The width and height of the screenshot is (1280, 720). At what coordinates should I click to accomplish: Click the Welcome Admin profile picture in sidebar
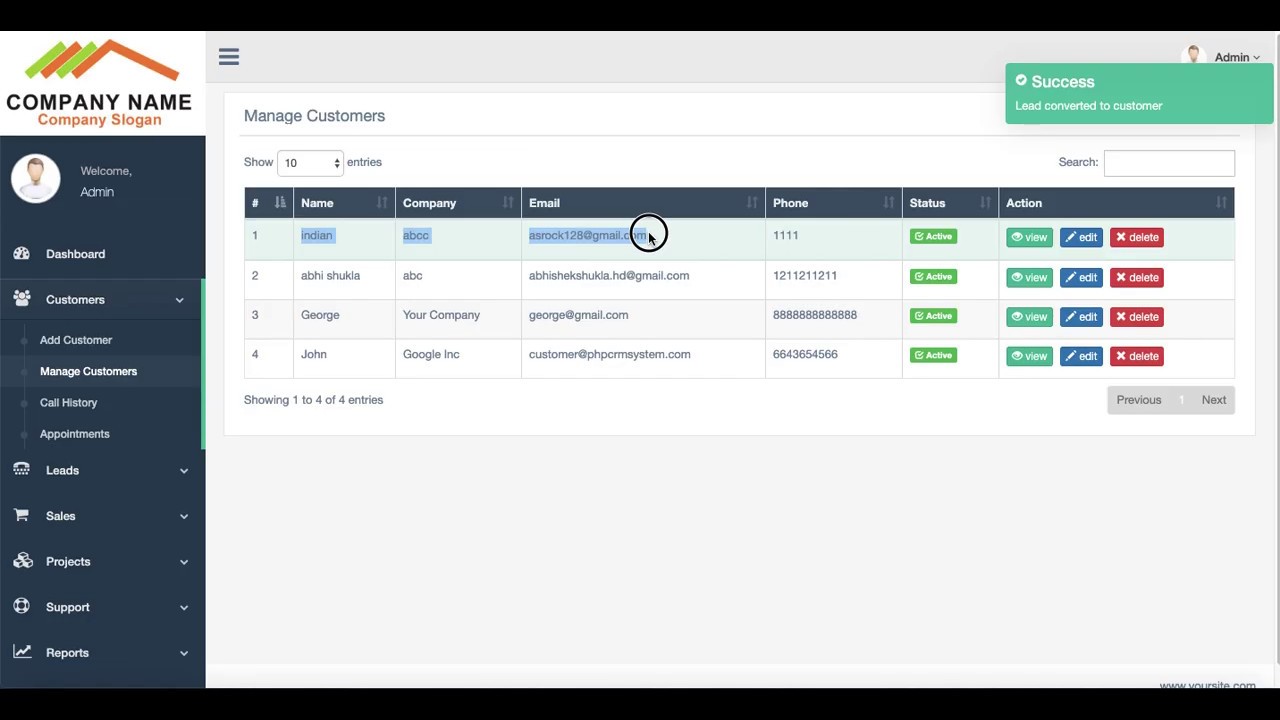tap(36, 180)
